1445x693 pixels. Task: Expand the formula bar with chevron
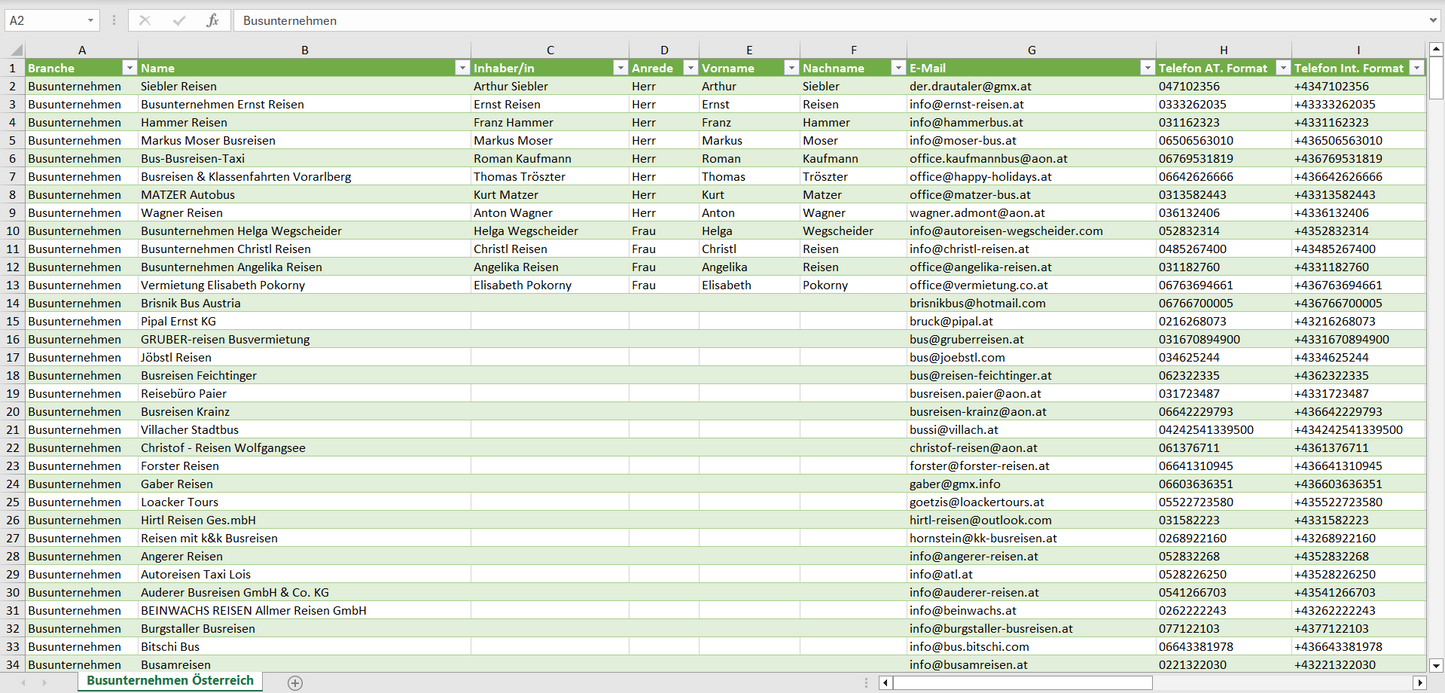pos(1435,20)
